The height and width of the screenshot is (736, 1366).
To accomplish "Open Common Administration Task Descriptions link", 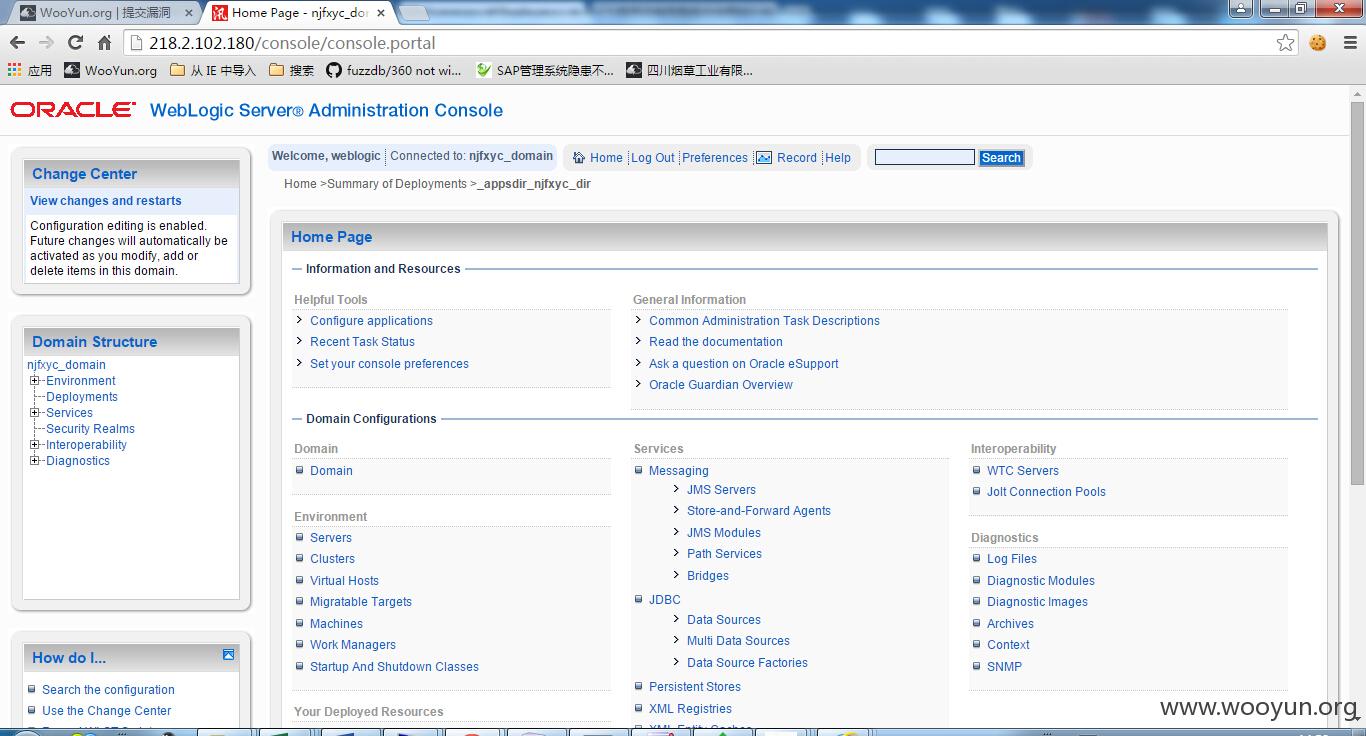I will click(x=764, y=321).
